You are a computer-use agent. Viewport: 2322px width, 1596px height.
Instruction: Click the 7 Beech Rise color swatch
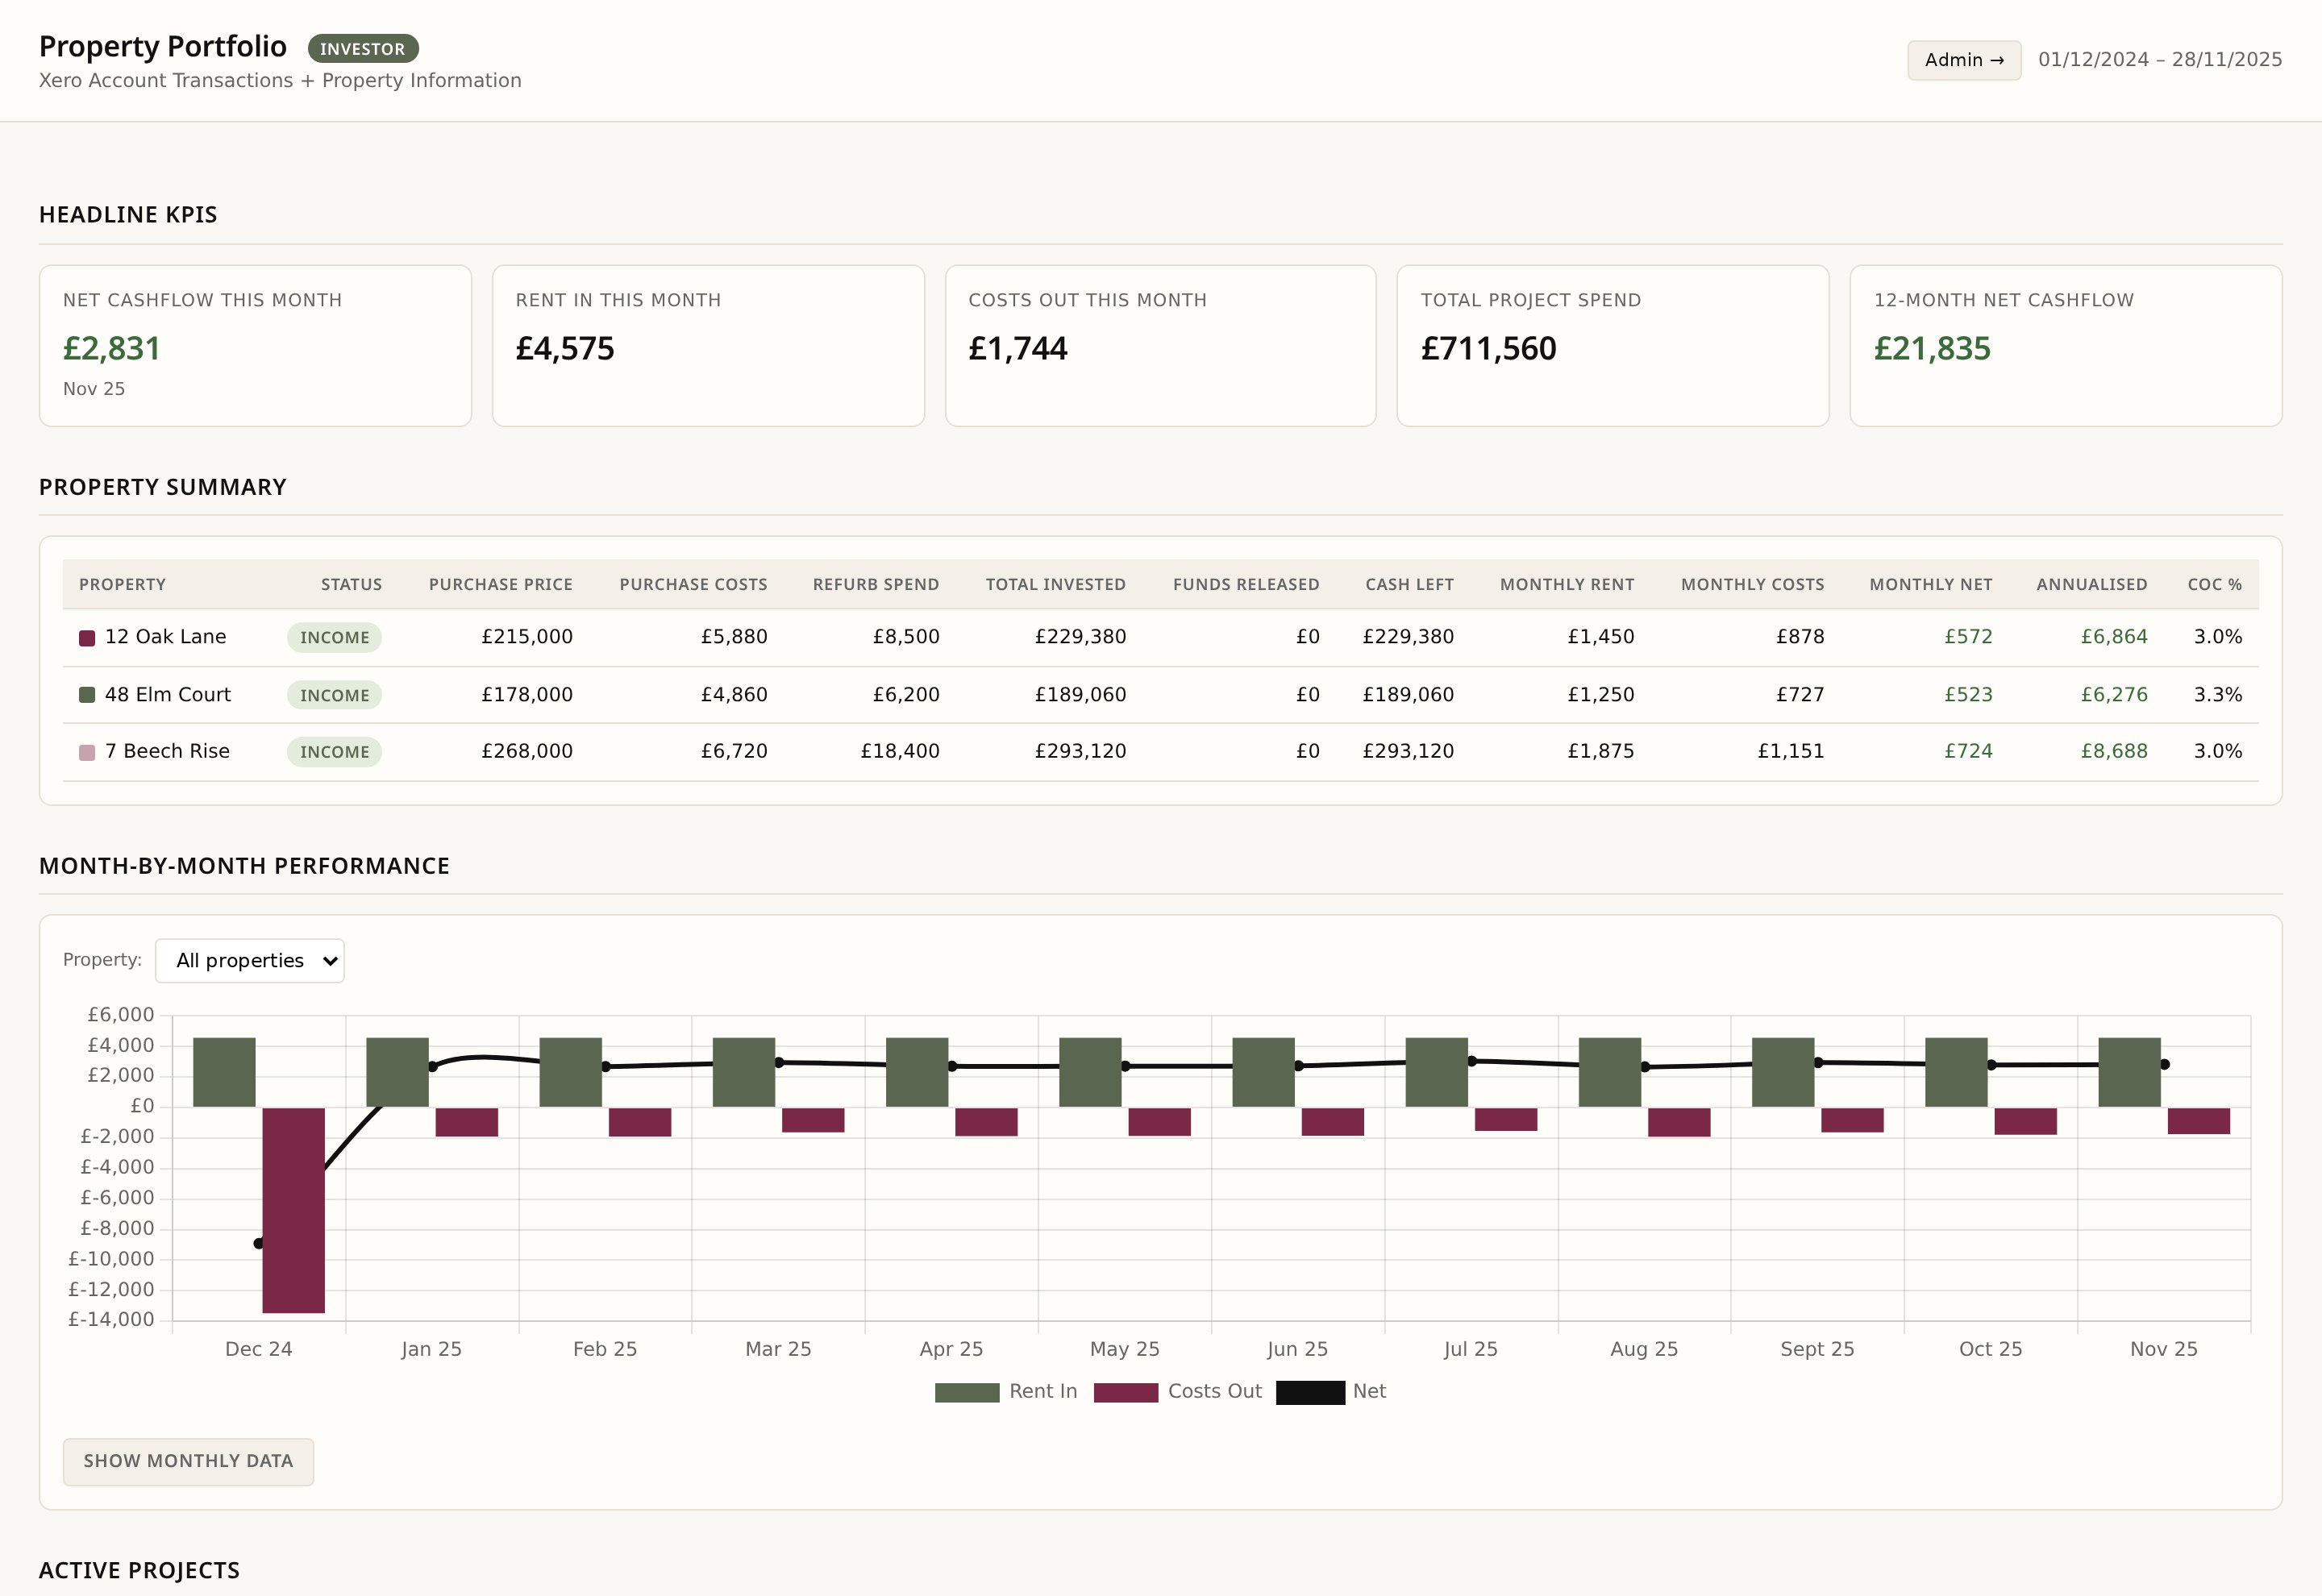87,752
